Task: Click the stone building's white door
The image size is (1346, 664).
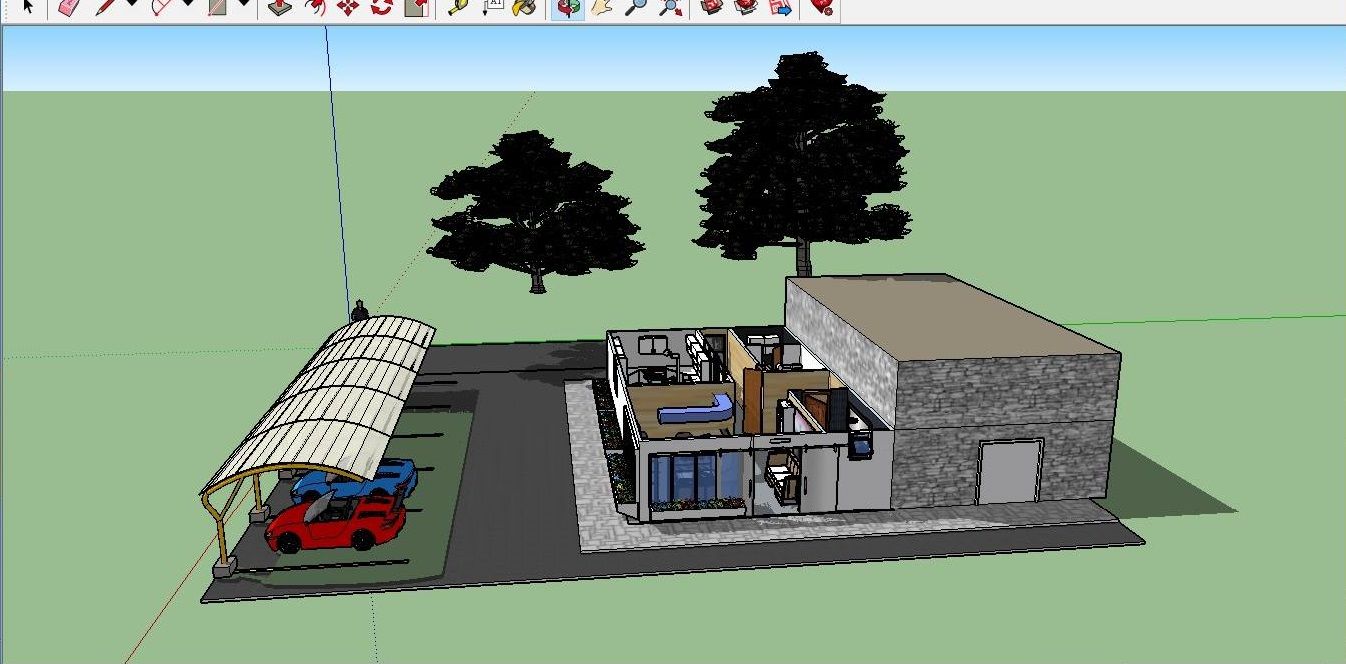Action: coord(1009,471)
